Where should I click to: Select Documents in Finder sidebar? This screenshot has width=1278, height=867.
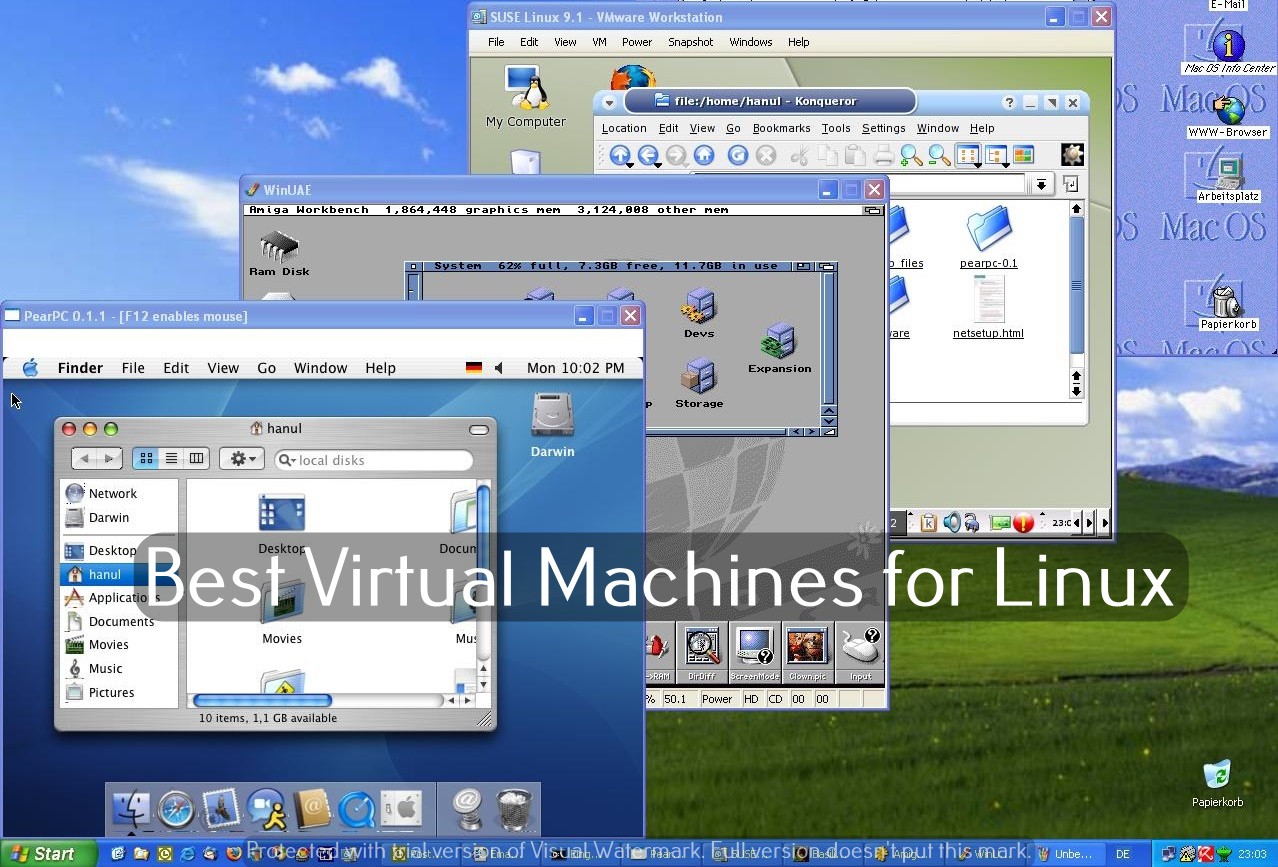coord(110,621)
